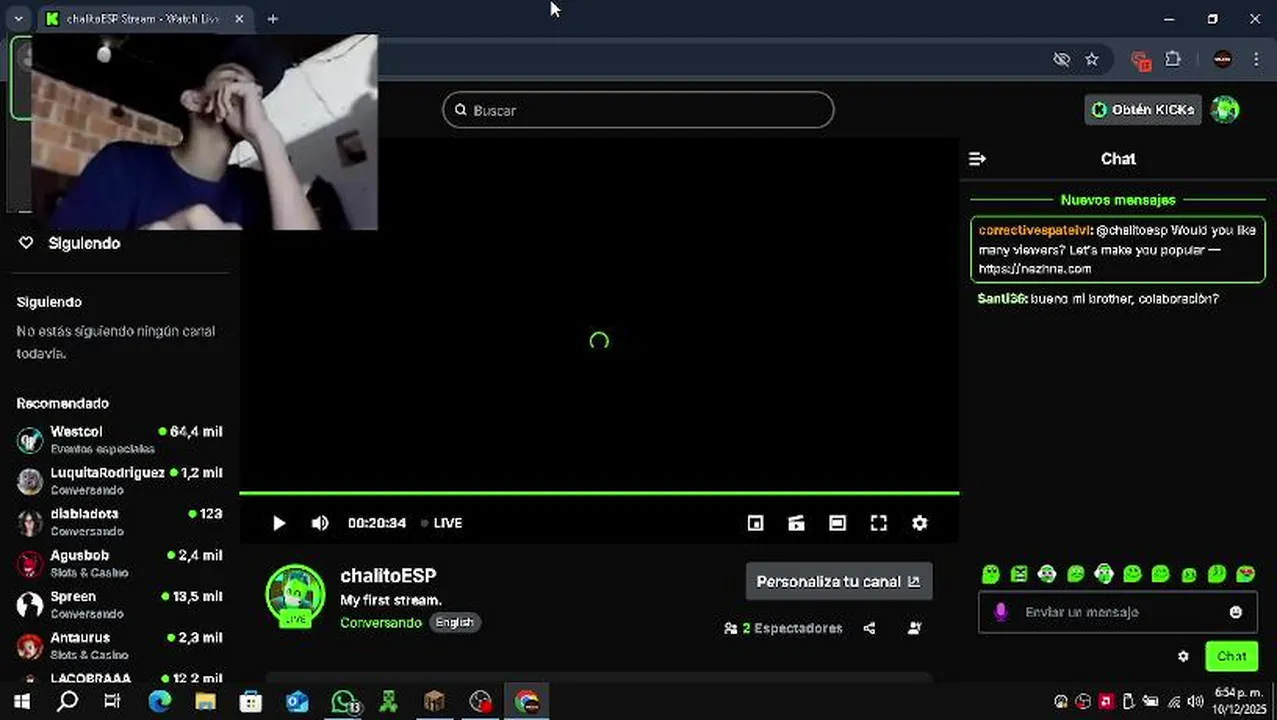1277x720 pixels.
Task: Enter fullscreen on the video player
Action: [878, 523]
